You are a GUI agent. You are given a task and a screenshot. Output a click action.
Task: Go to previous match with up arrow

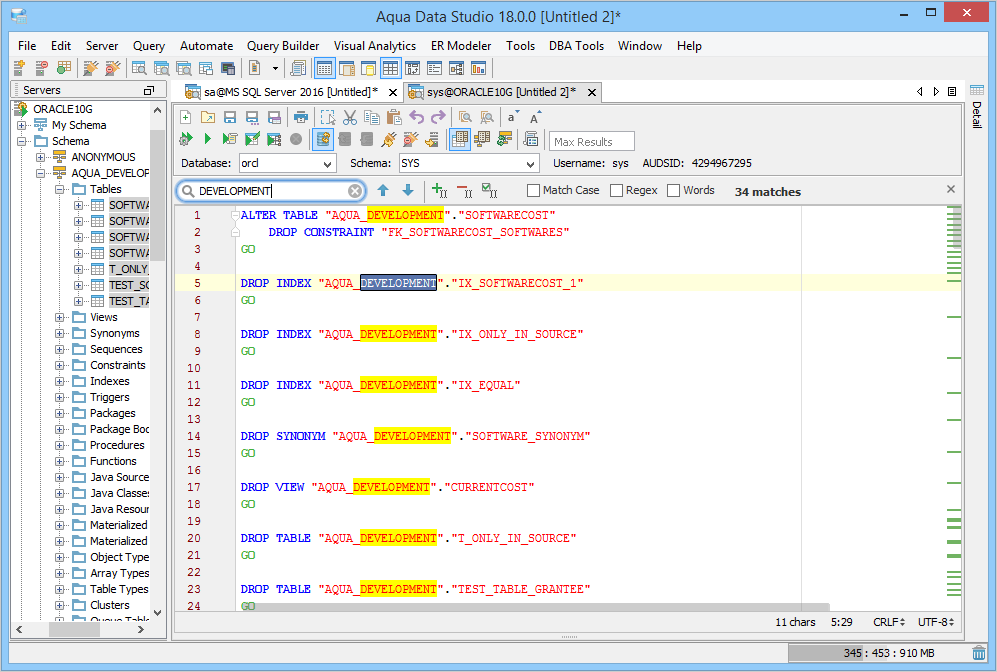(383, 190)
